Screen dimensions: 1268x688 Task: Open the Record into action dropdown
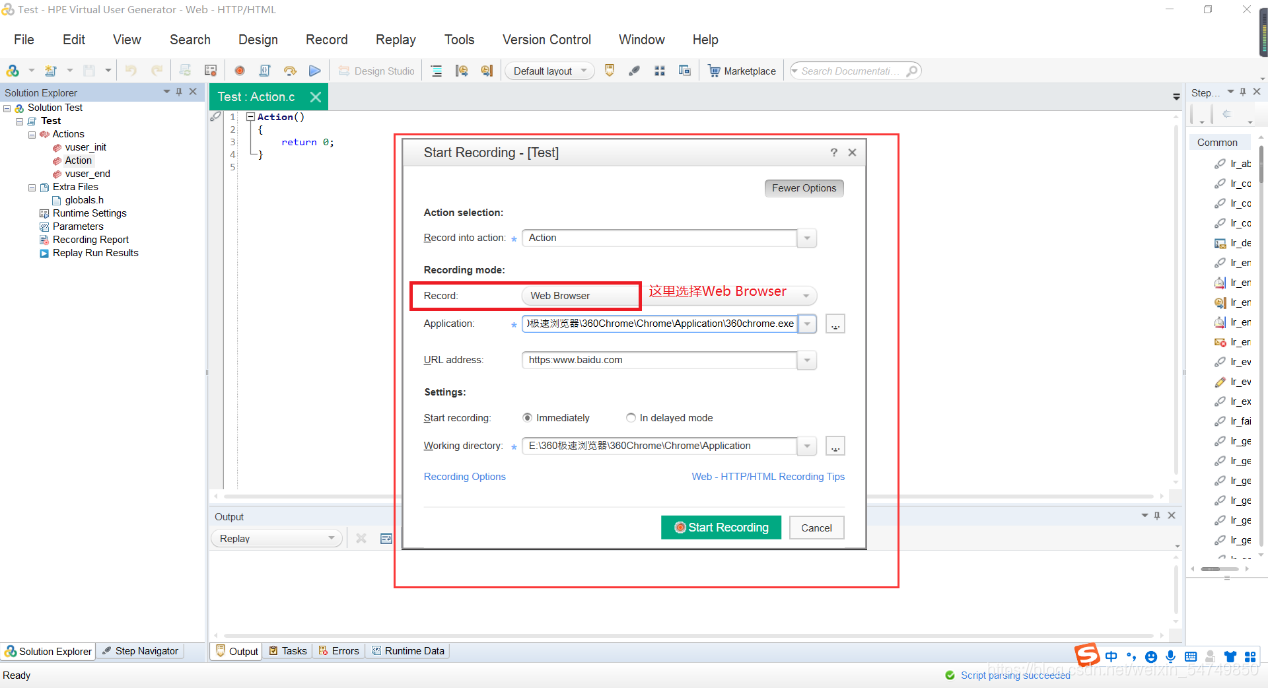(807, 238)
